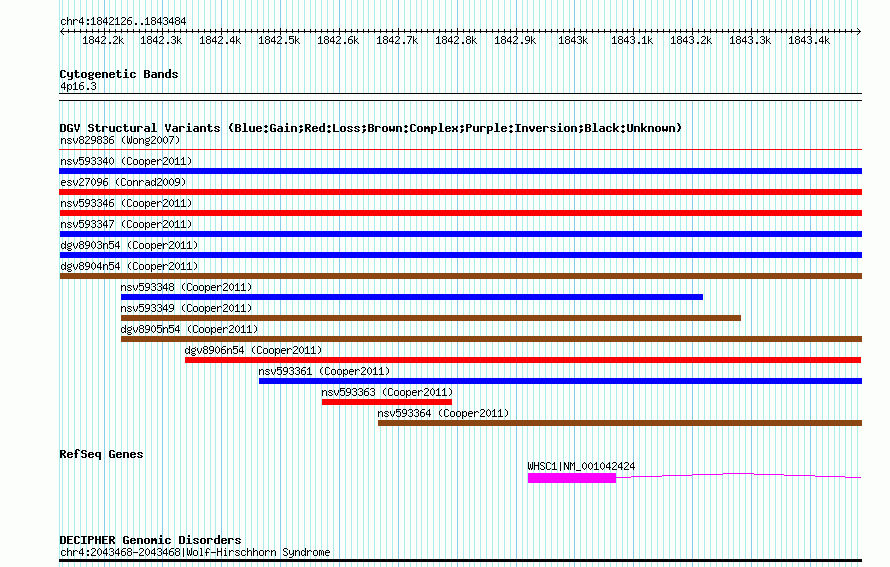Select the red nsv593346 loss bar

460,213
